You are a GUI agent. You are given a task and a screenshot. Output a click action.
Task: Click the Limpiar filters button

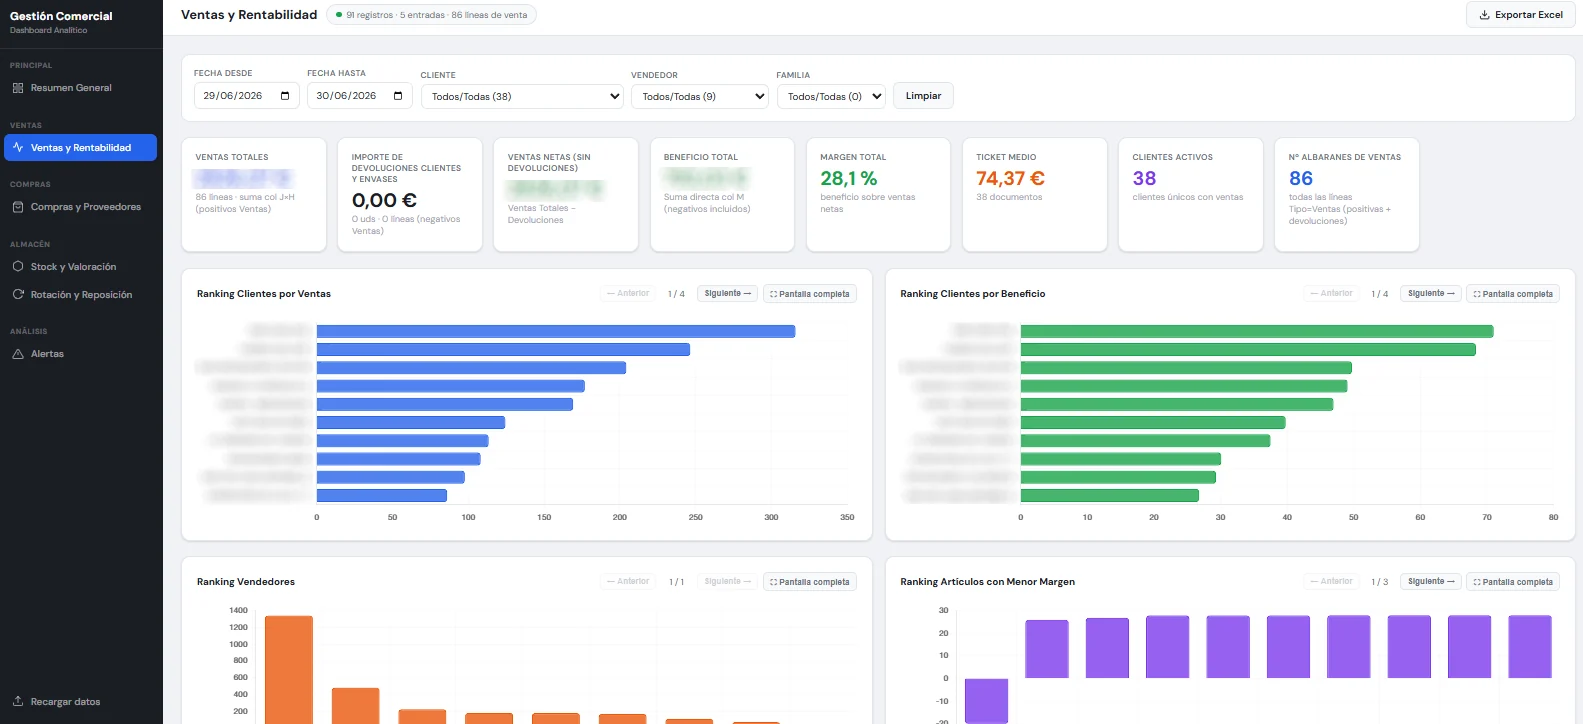923,96
